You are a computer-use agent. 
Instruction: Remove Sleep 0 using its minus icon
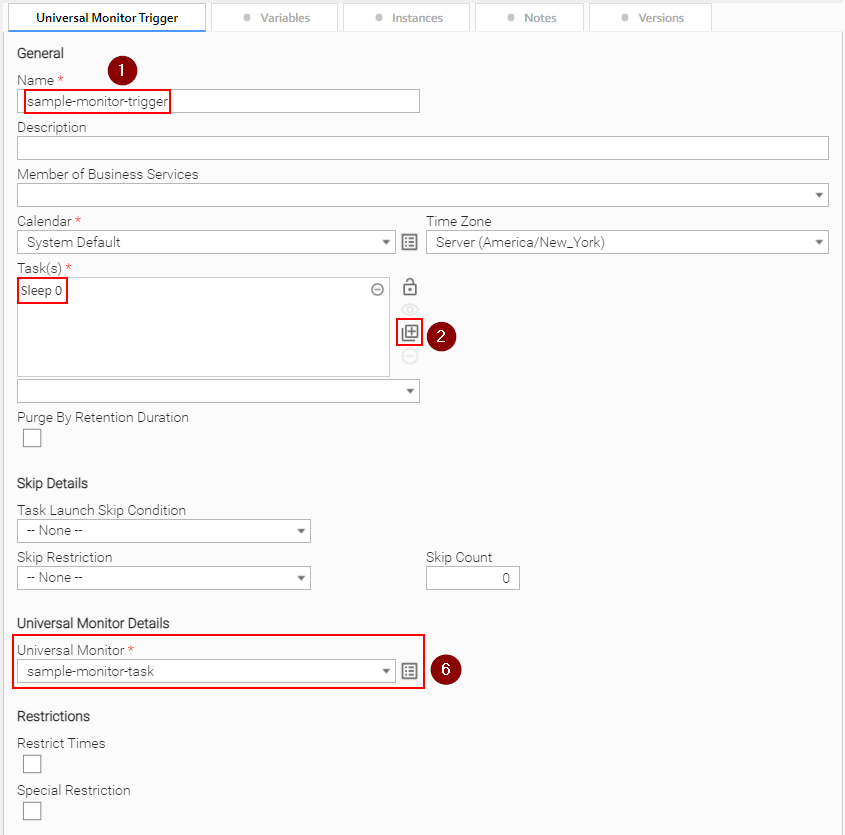(x=377, y=289)
